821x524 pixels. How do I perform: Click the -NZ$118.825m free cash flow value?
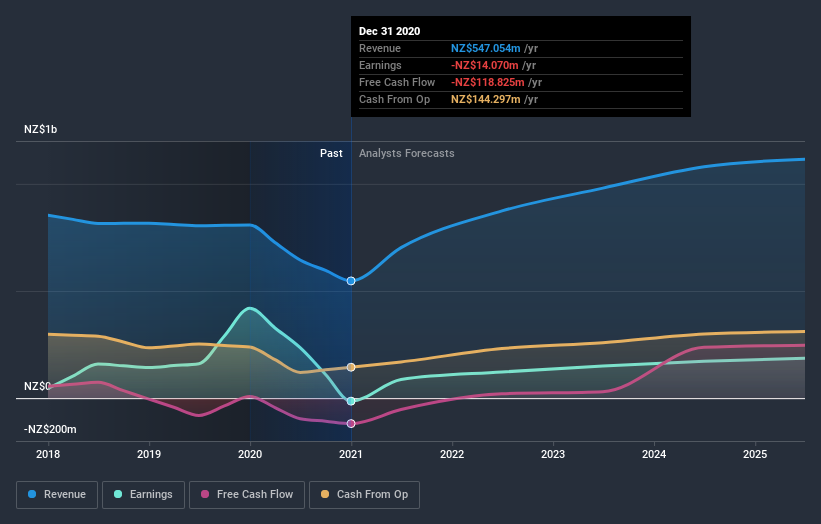(x=488, y=82)
